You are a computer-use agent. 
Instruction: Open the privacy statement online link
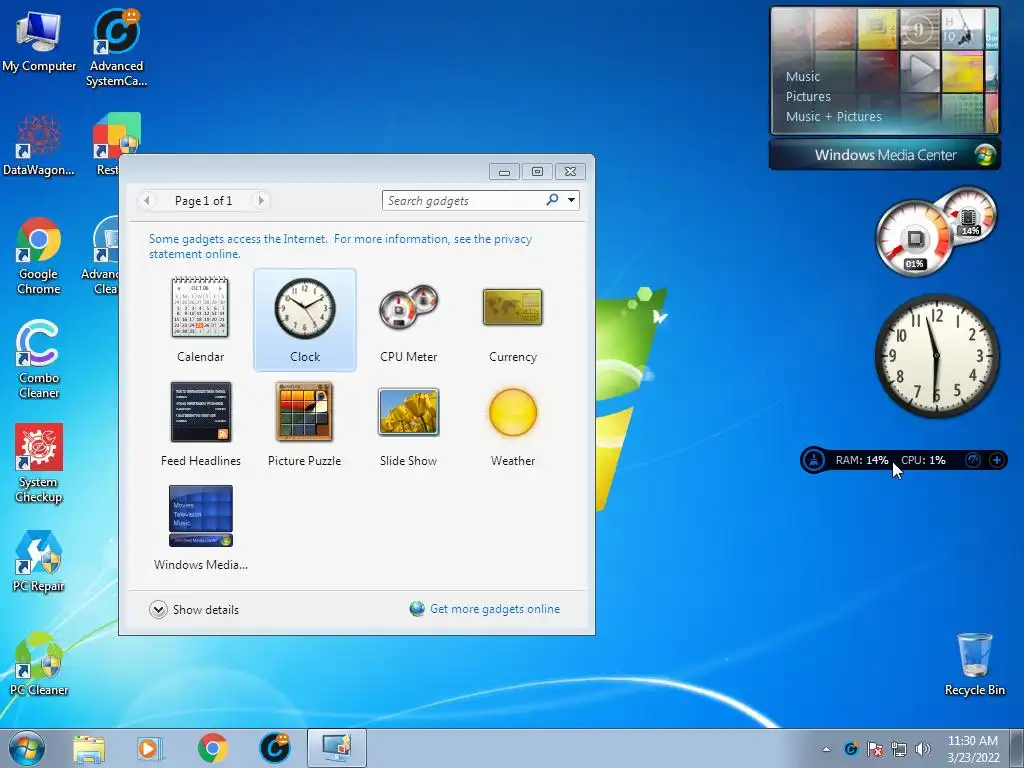tap(340, 246)
